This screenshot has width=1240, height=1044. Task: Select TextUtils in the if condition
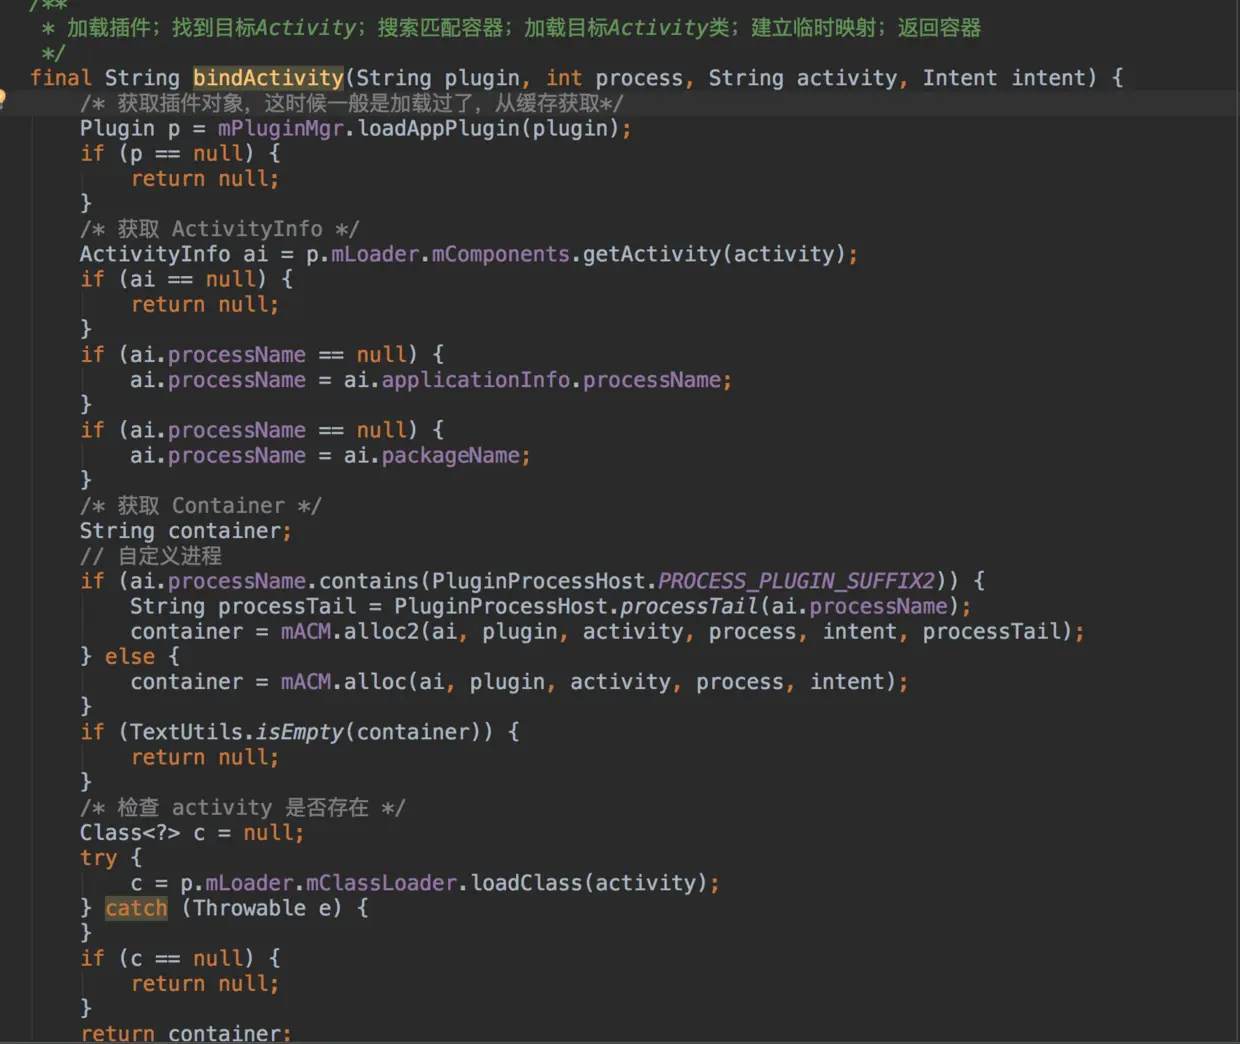point(187,732)
